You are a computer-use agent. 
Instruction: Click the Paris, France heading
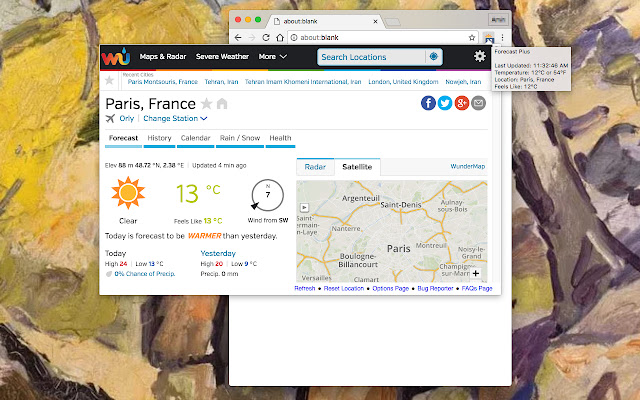coord(150,104)
